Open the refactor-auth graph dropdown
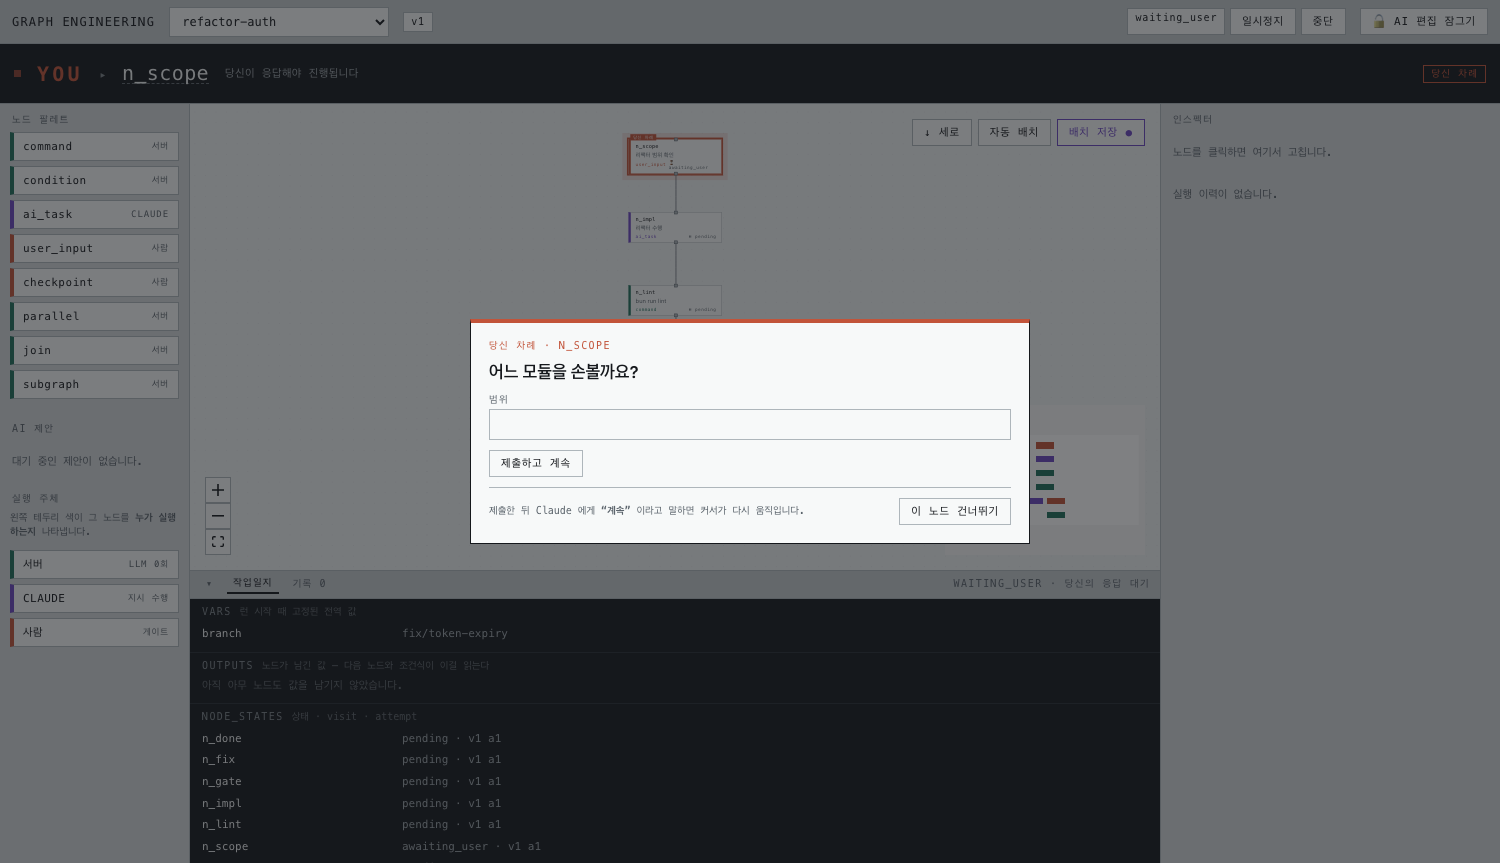This screenshot has height=863, width=1500. [x=279, y=22]
